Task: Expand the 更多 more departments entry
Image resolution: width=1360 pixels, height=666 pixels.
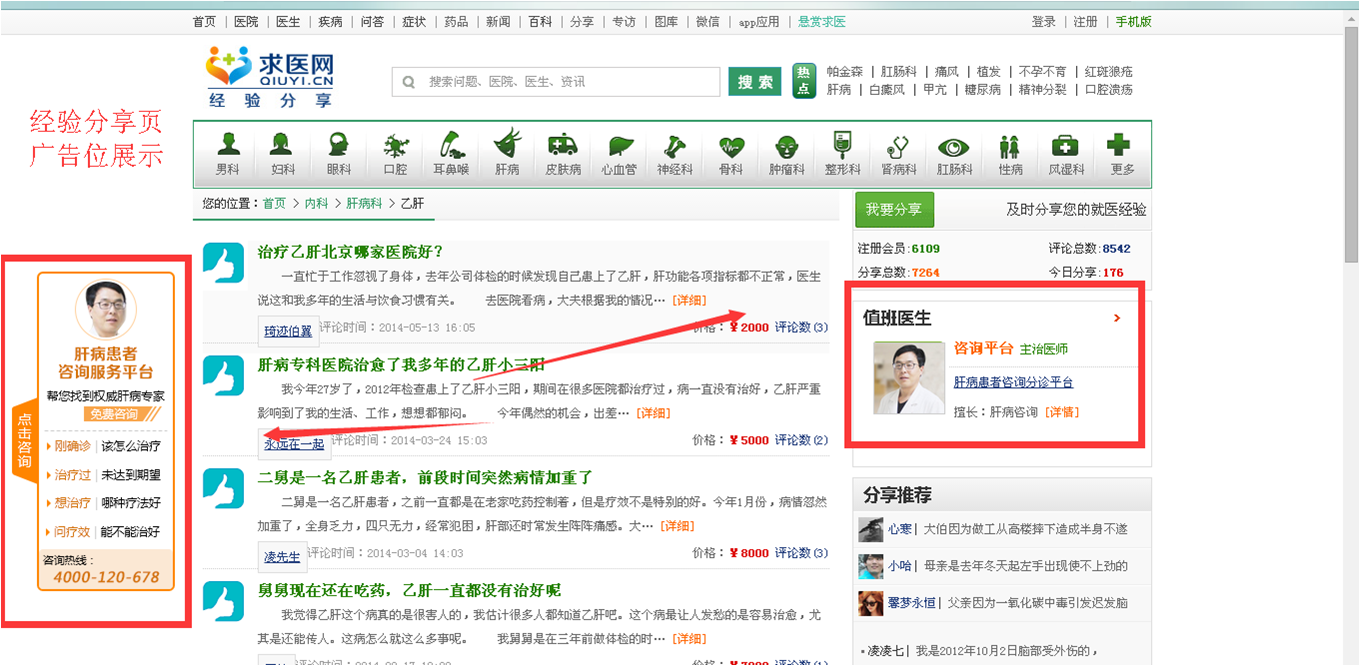Action: pos(1121,152)
